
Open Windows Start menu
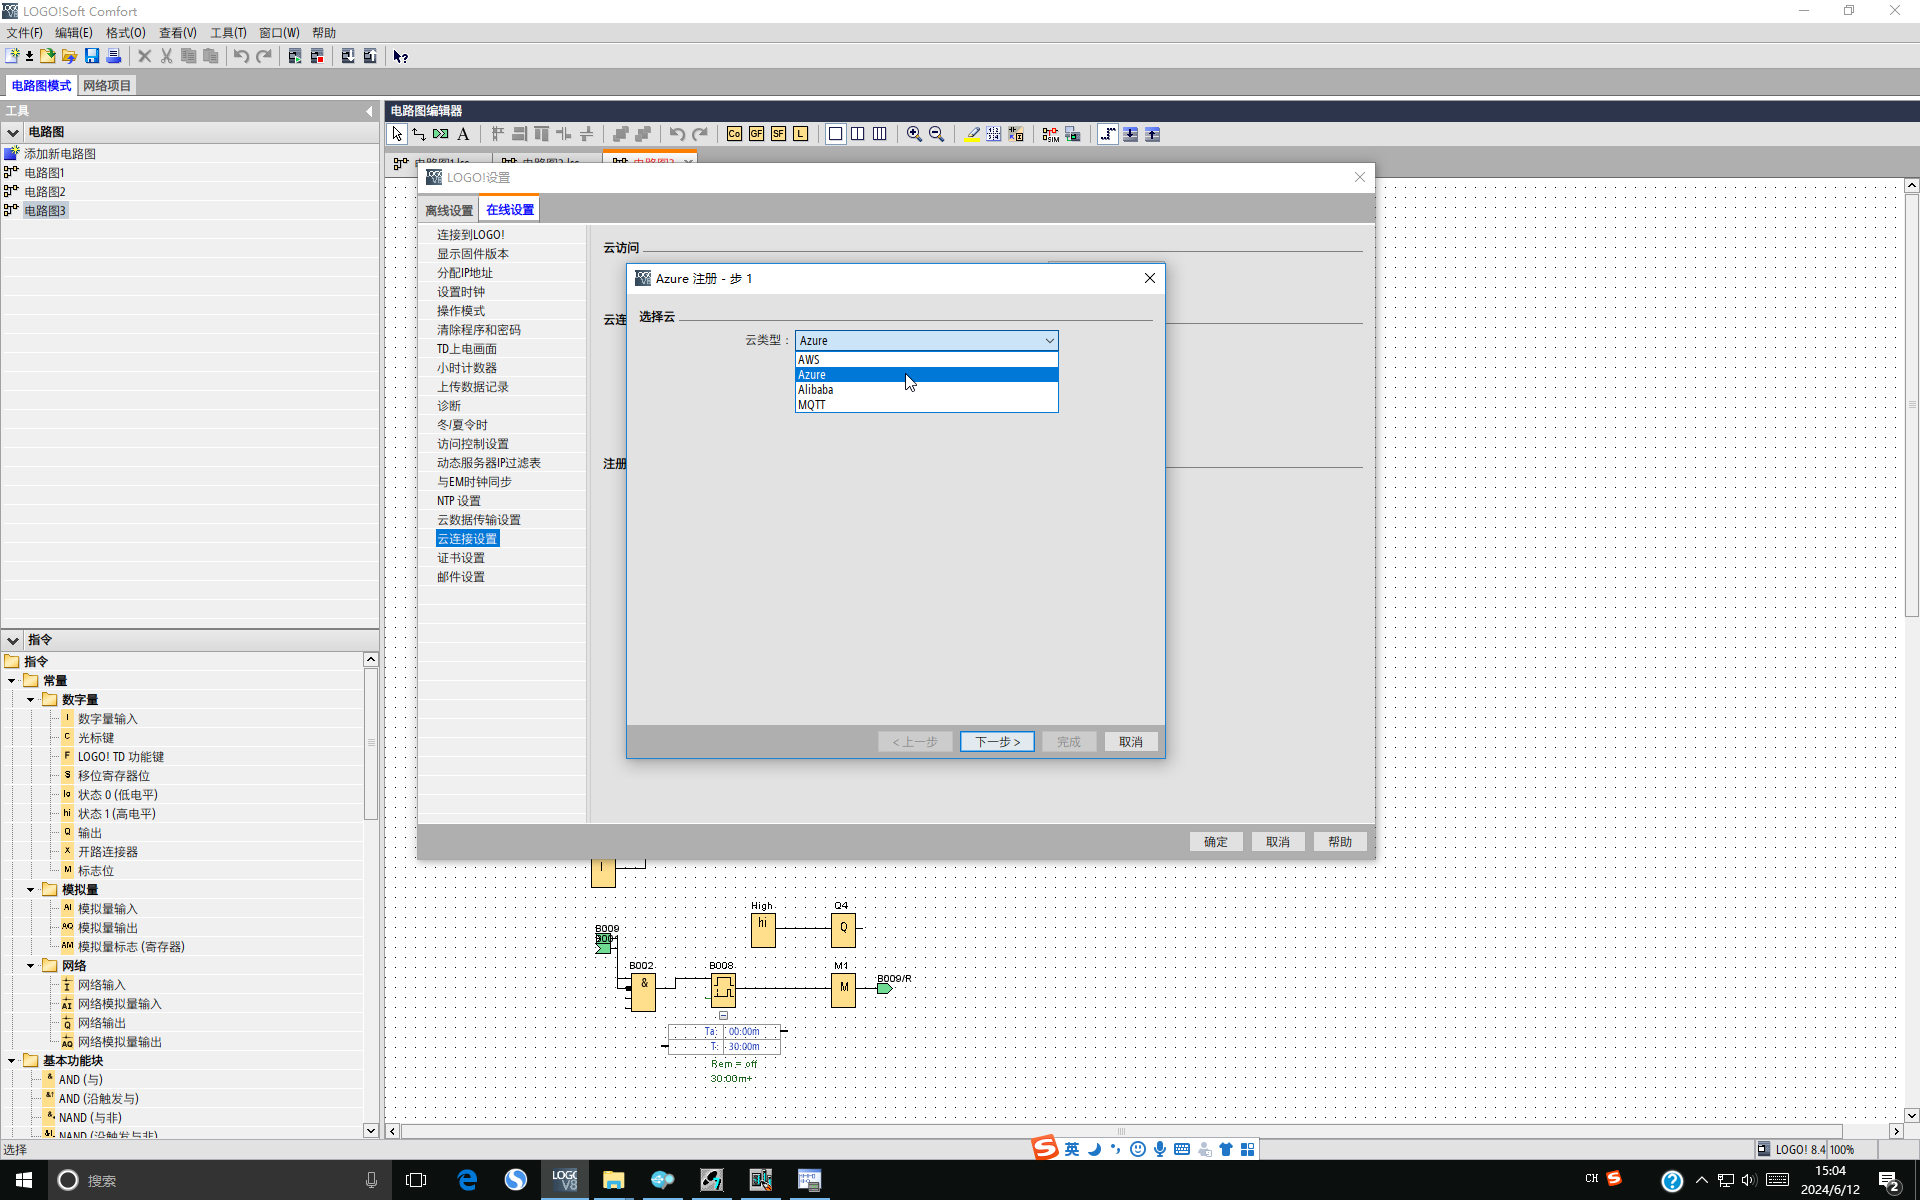pyautogui.click(x=23, y=1180)
